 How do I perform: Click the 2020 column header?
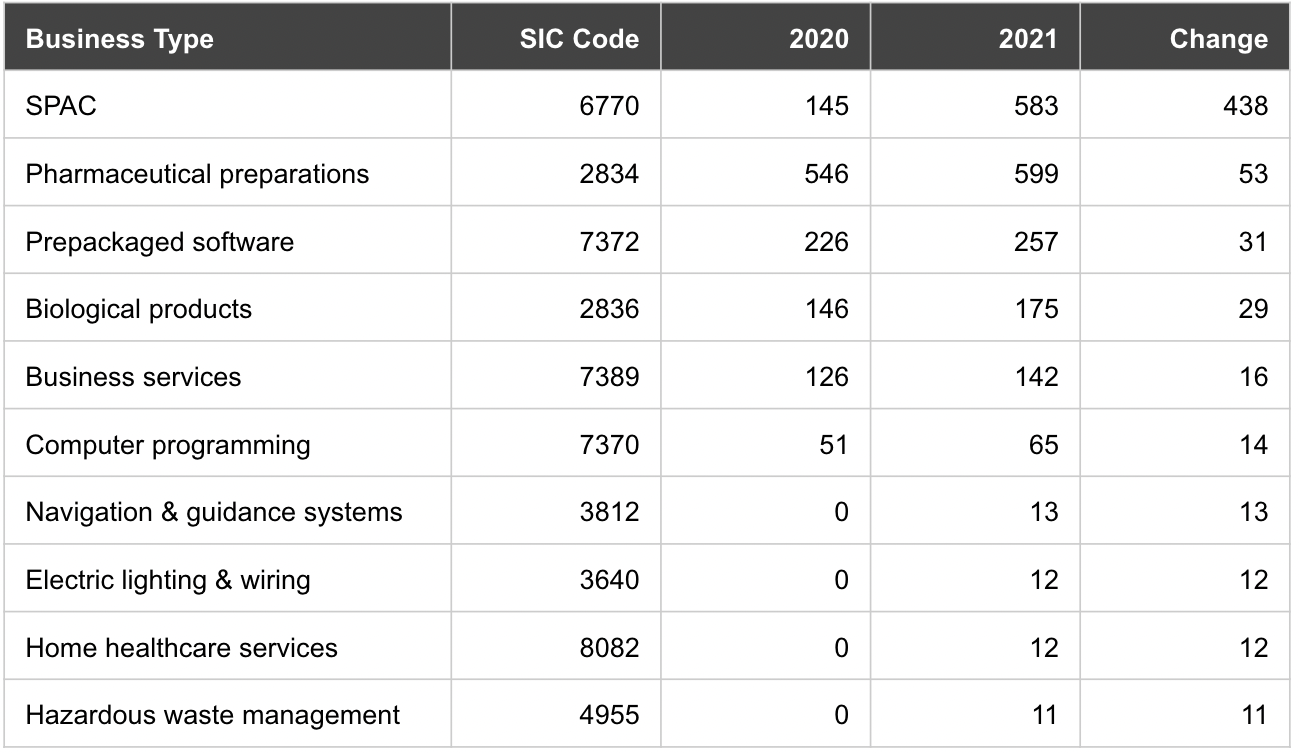(x=818, y=39)
